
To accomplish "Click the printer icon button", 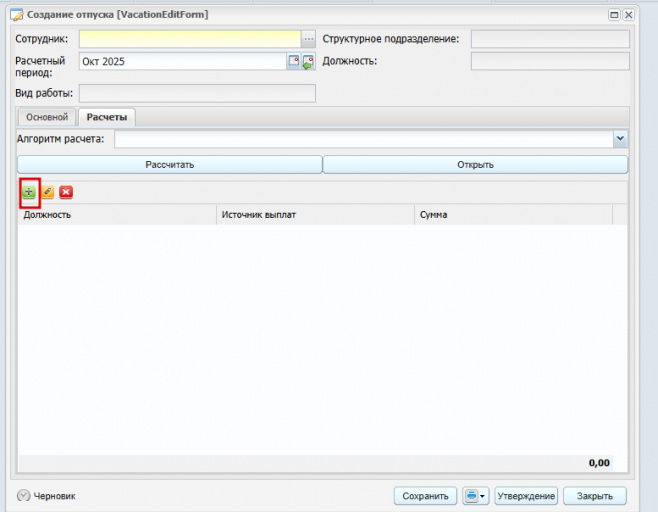I will click(x=471, y=496).
